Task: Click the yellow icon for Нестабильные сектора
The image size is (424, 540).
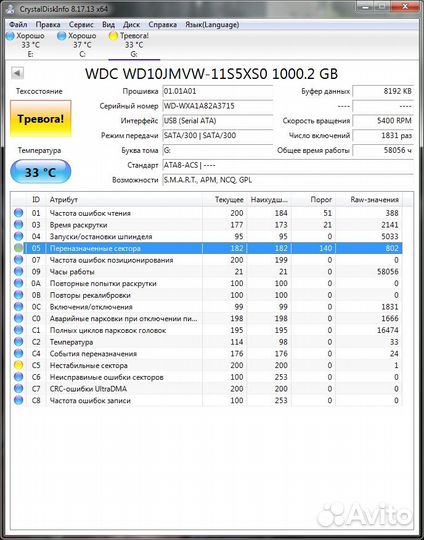Action: tap(19, 365)
